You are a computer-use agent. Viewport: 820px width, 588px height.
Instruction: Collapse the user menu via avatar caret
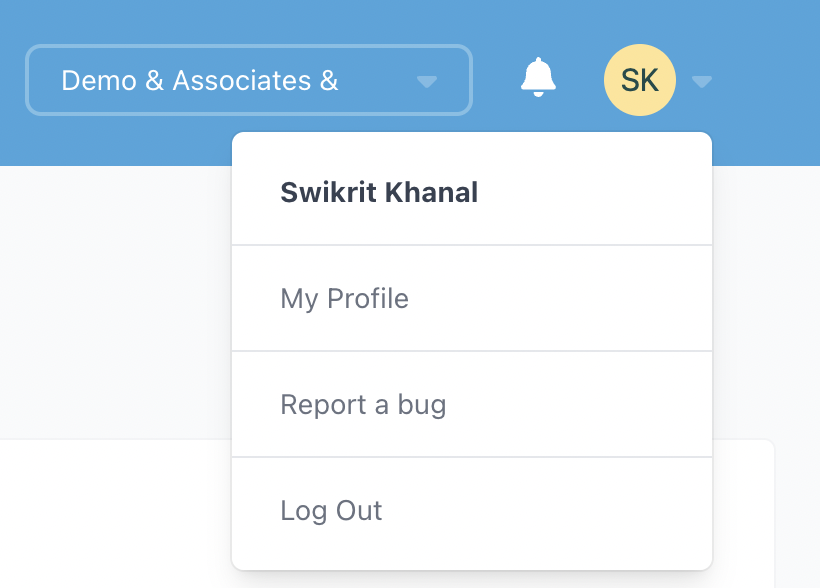point(702,82)
